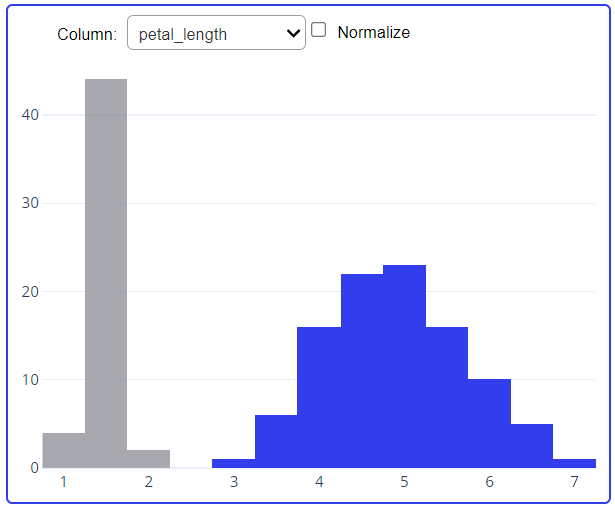
Task: Click the x-axis tick label 3
Action: coord(234,482)
